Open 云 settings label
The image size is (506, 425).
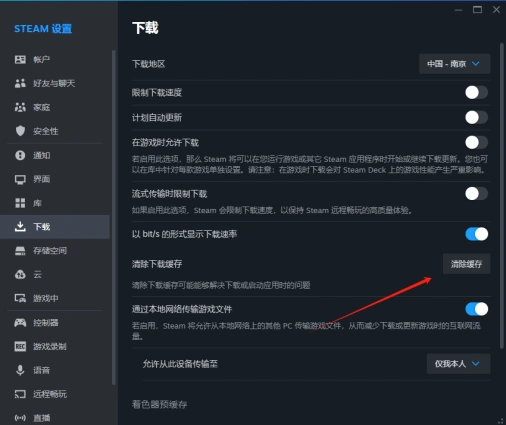(37, 275)
